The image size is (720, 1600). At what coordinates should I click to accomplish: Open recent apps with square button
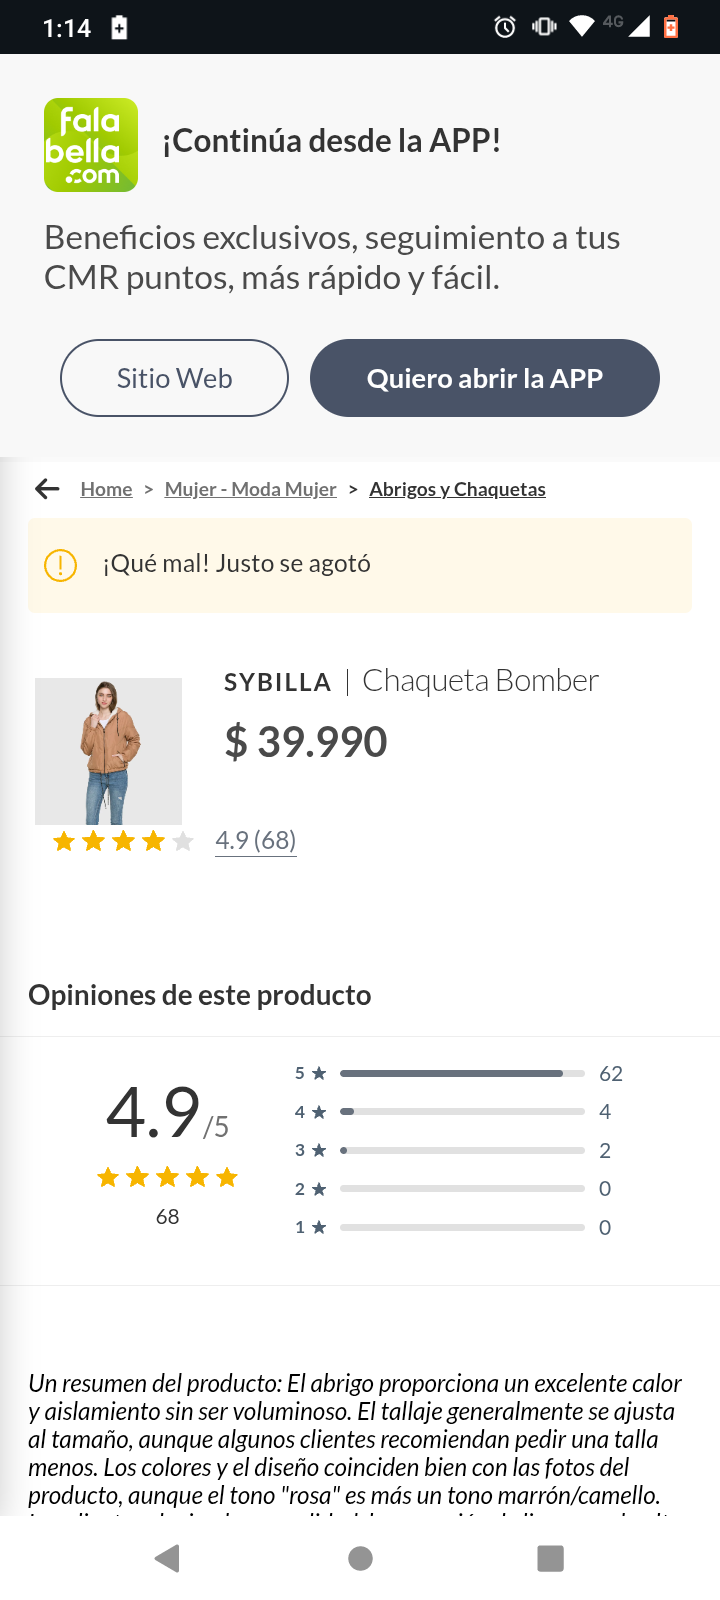(x=550, y=1558)
